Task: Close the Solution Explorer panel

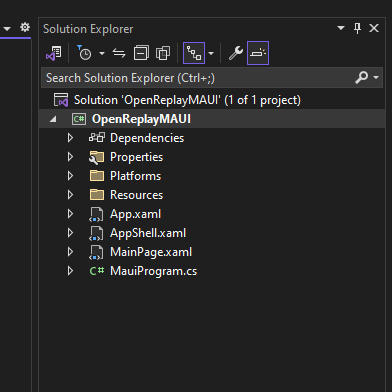Action: (x=374, y=28)
